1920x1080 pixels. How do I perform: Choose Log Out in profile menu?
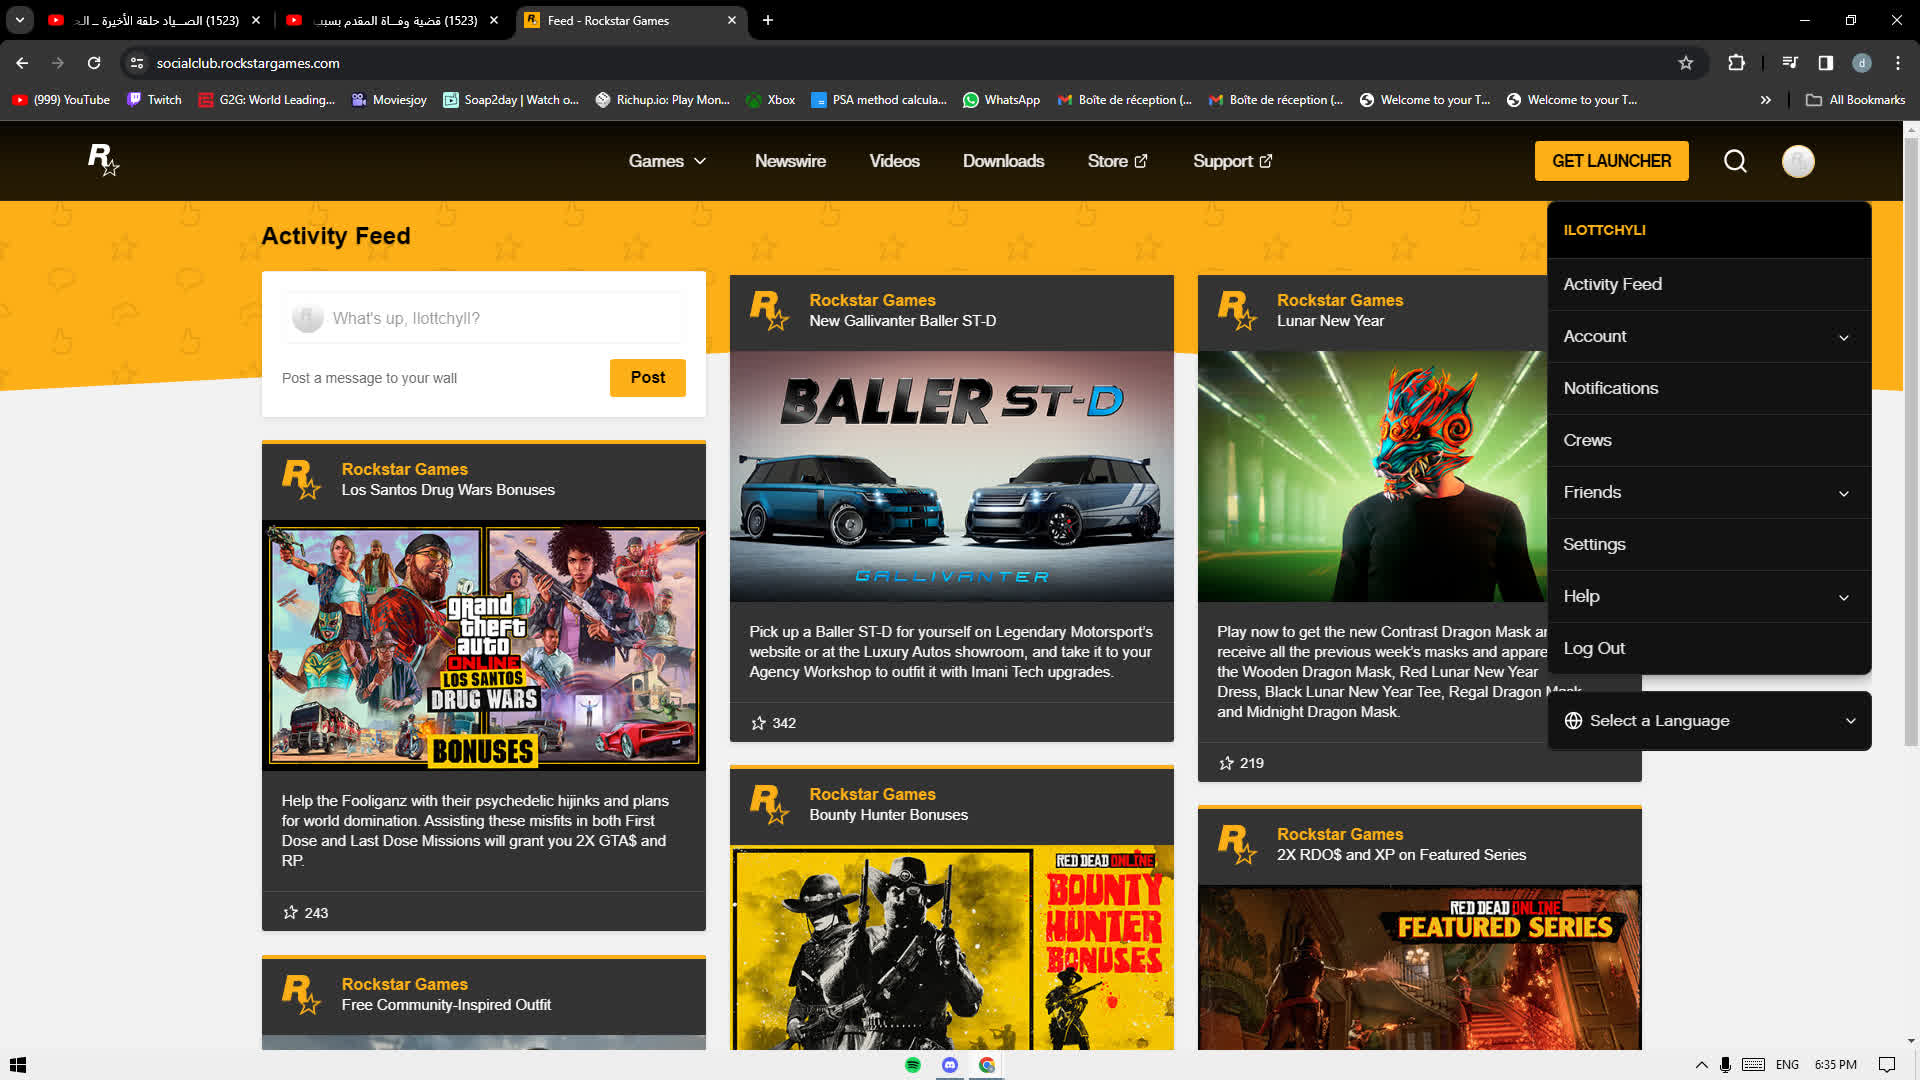[x=1709, y=649]
